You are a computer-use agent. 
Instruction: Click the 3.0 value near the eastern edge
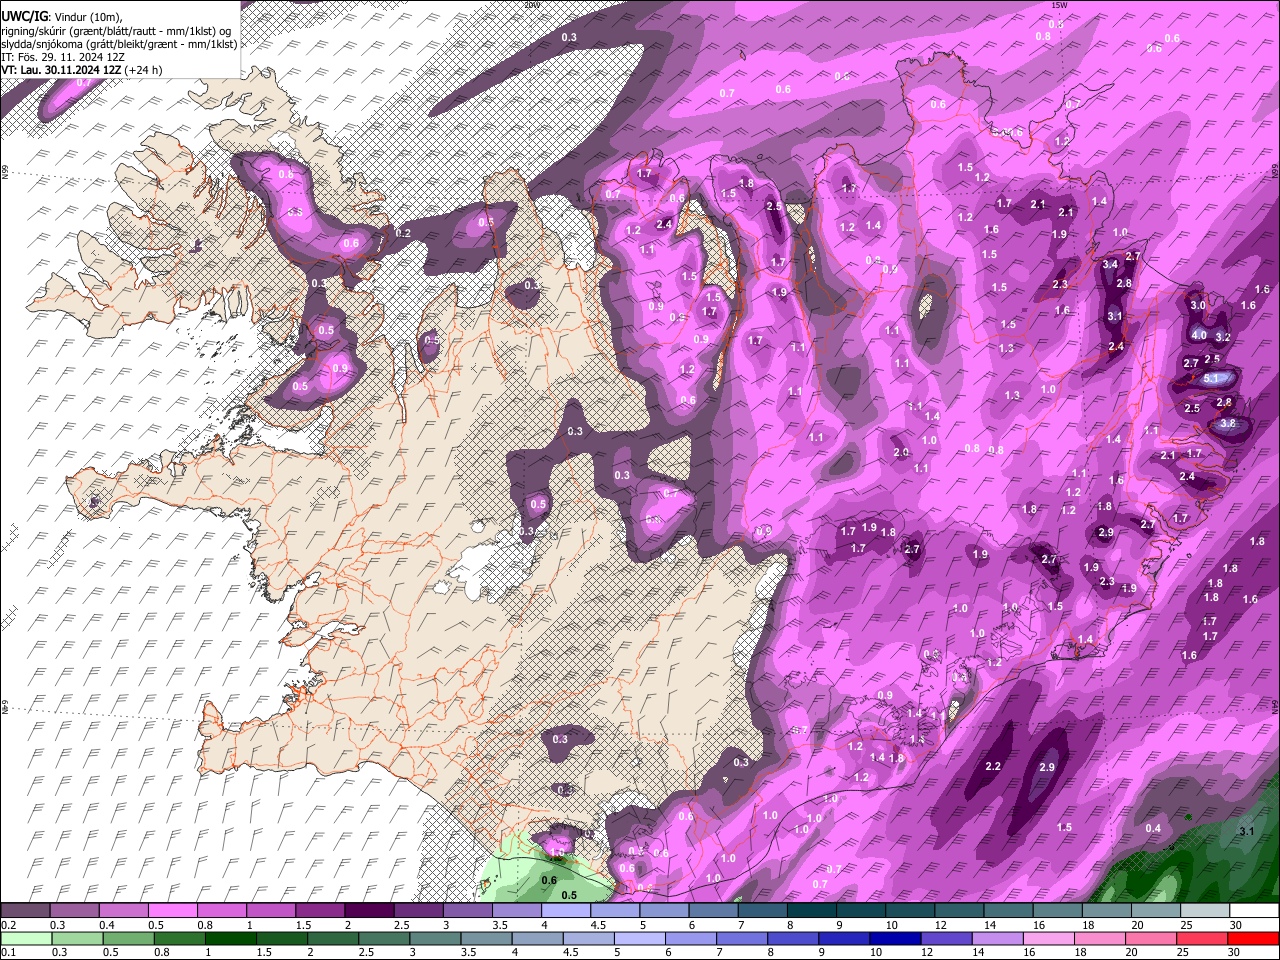(1197, 305)
